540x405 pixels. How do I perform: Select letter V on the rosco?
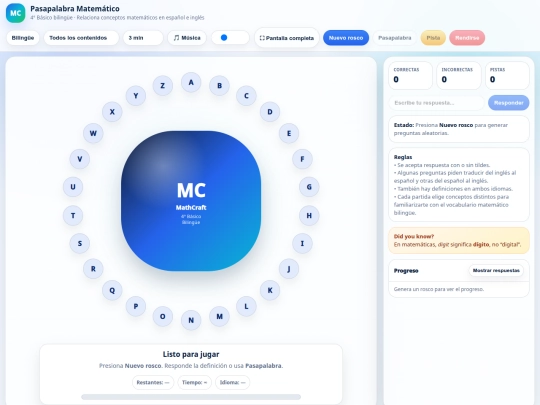click(80, 159)
